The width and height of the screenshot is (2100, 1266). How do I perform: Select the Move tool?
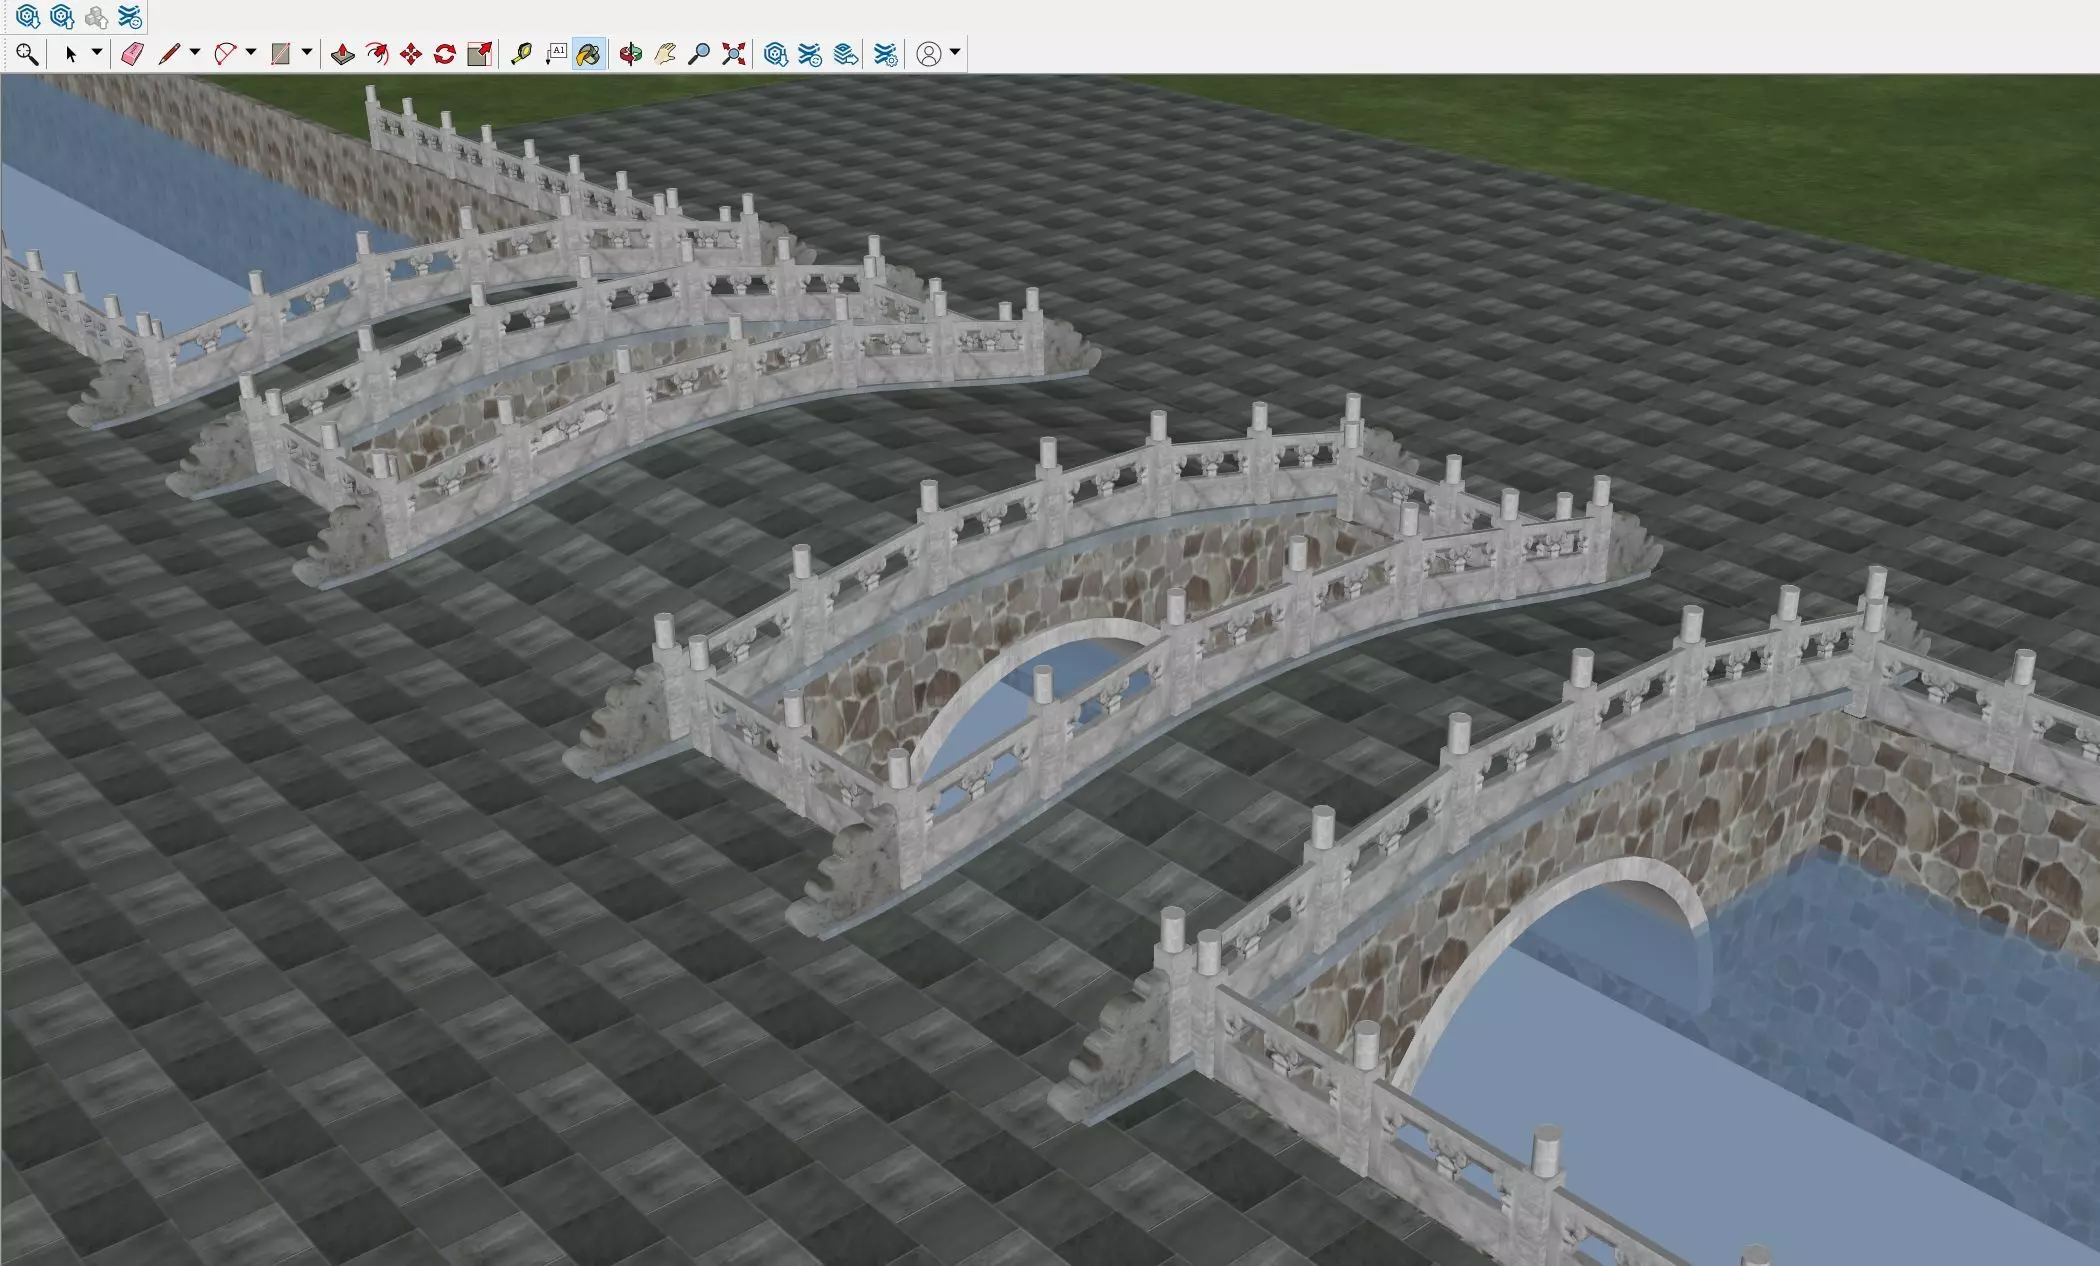click(x=411, y=54)
